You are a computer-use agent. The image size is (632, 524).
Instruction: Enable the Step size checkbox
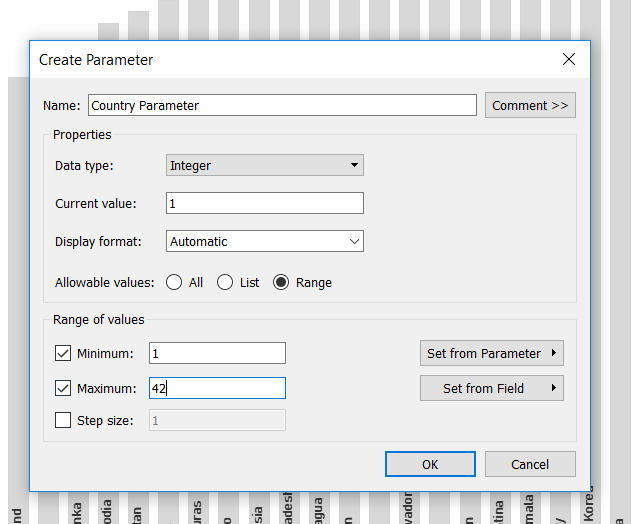(64, 421)
